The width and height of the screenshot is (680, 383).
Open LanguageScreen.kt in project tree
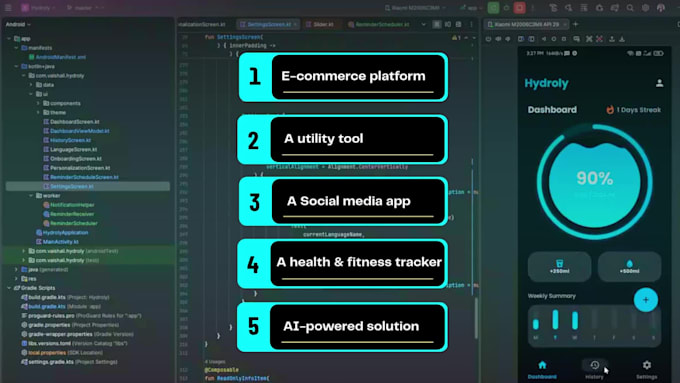[70, 149]
